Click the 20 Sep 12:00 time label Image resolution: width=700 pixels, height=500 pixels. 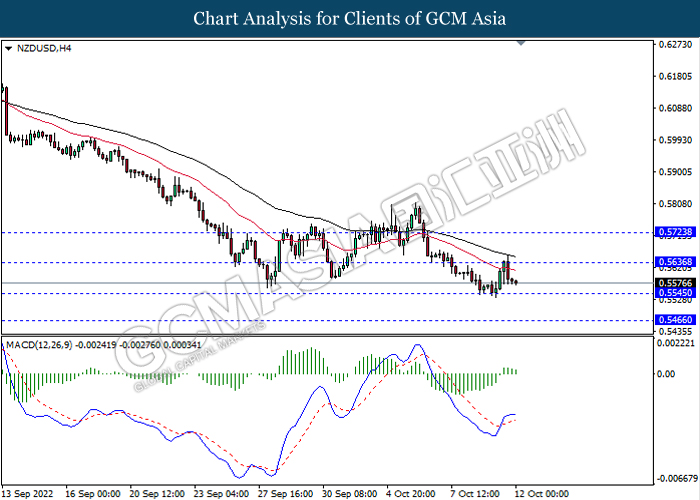tap(157, 494)
